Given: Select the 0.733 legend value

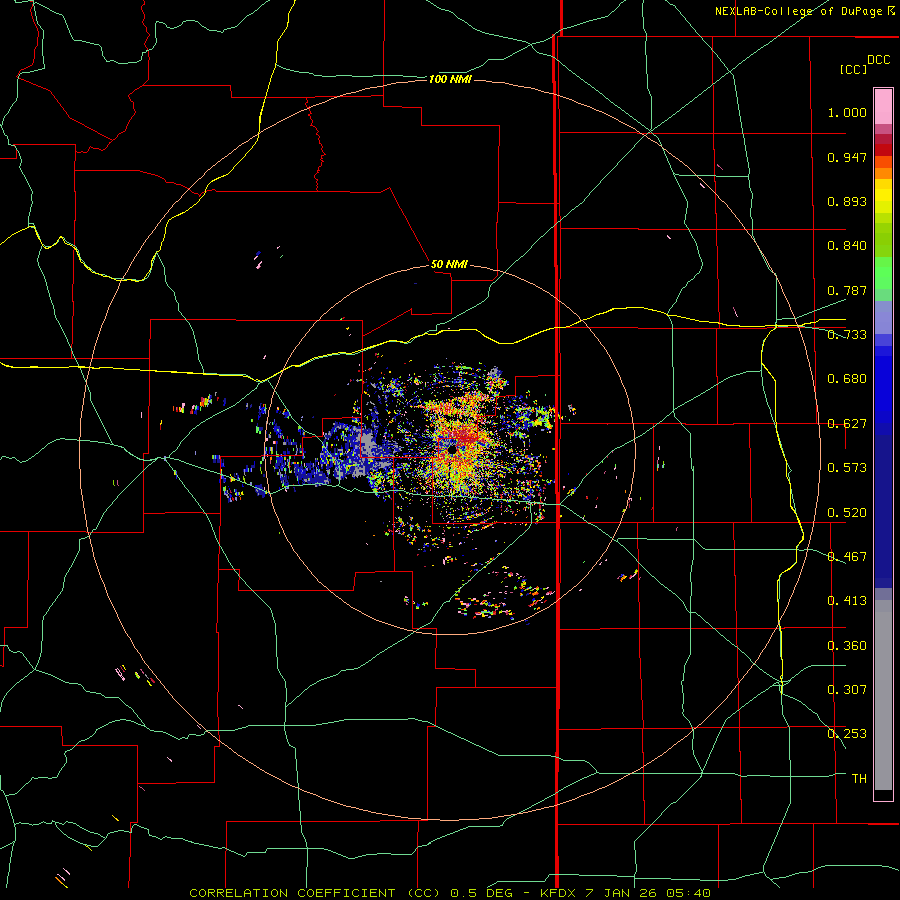Looking at the screenshot, I should point(847,335).
